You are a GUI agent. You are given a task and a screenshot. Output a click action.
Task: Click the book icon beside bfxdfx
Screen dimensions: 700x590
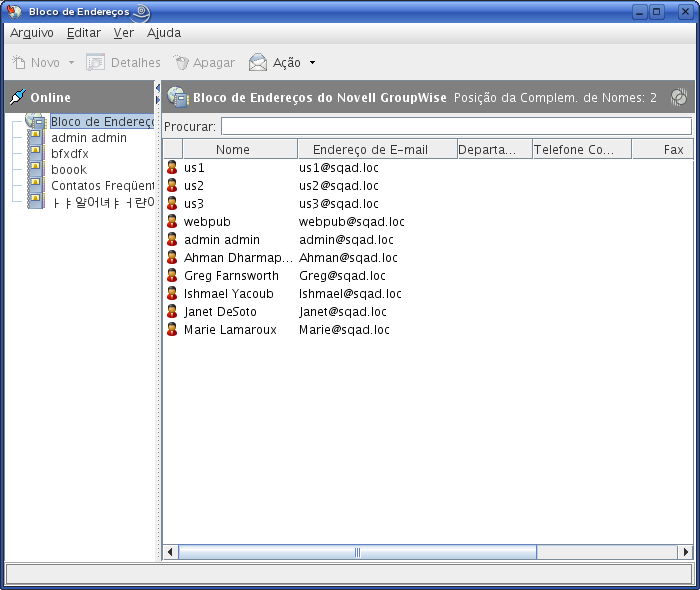(36, 154)
